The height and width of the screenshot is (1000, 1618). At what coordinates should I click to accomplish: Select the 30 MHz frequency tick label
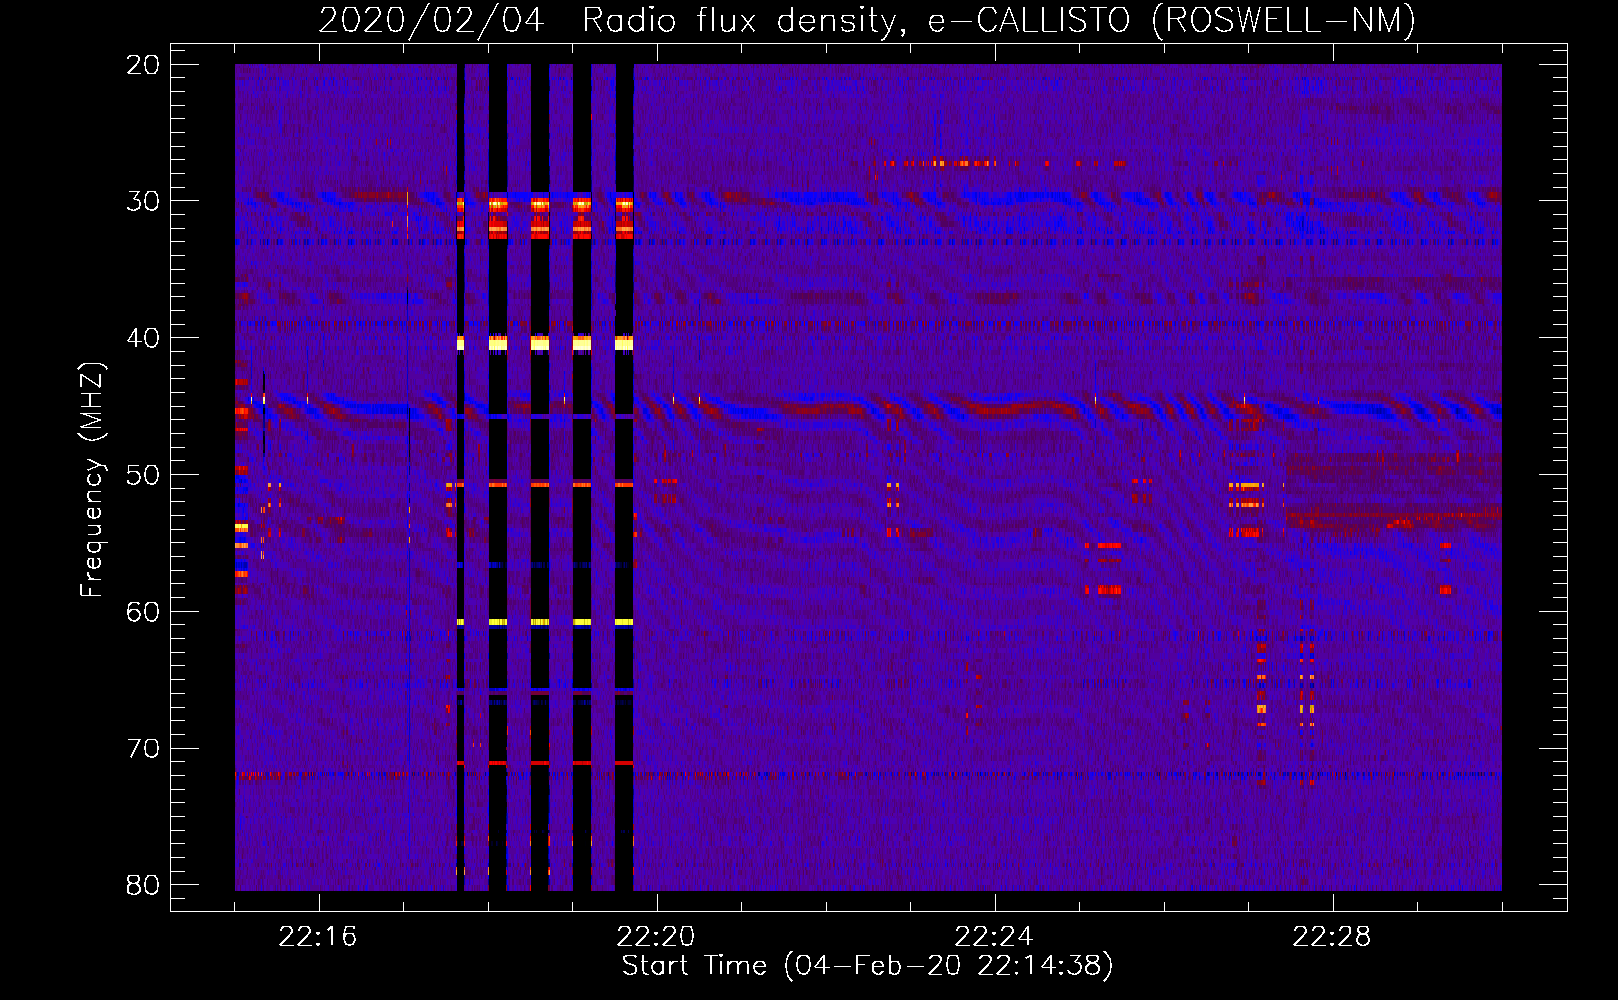click(144, 201)
